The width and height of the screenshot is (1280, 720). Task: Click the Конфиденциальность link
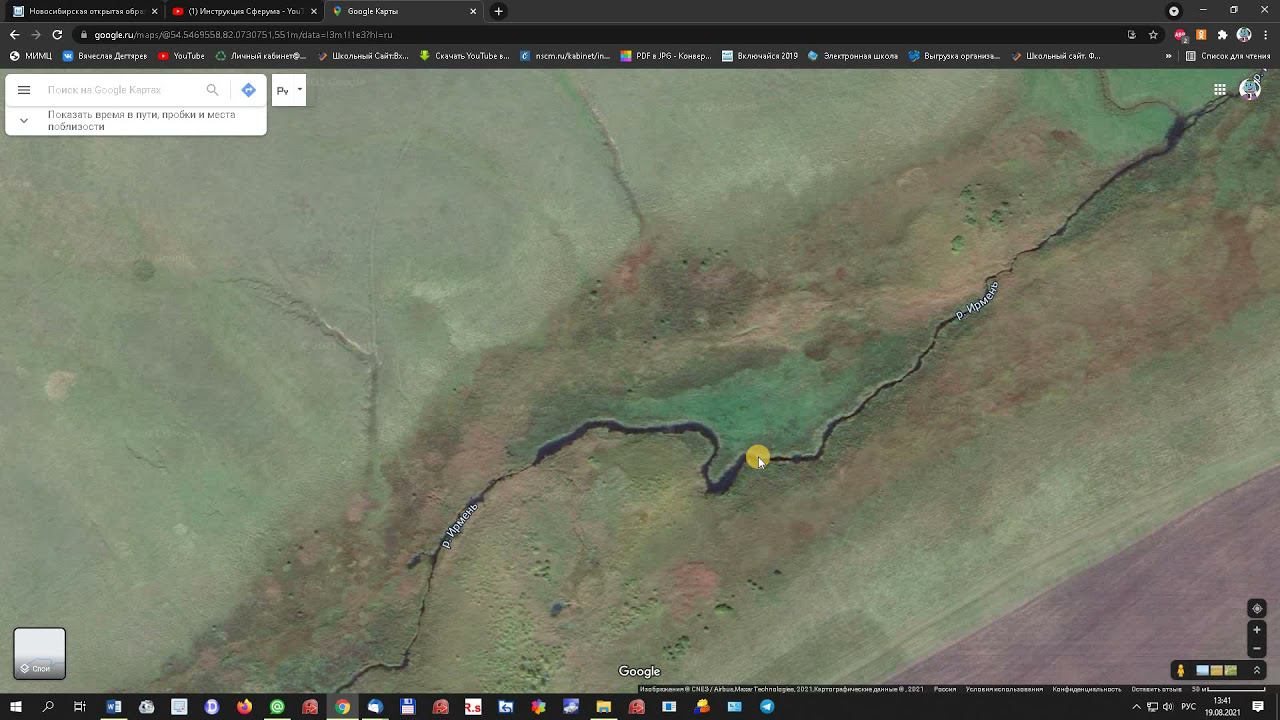click(1087, 689)
